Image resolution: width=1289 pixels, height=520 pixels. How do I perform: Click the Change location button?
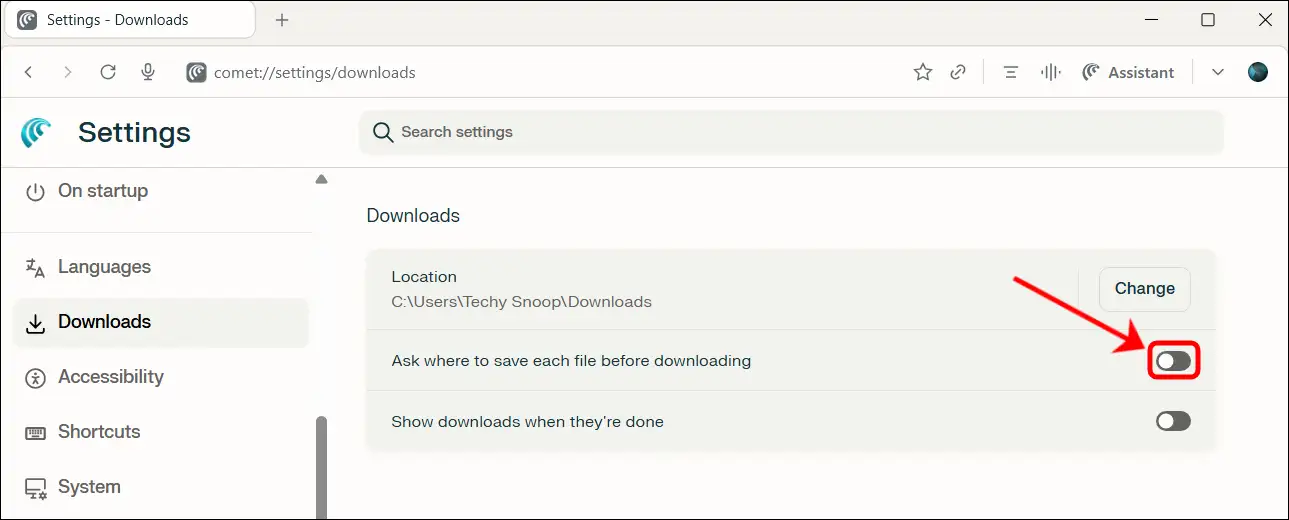point(1144,289)
